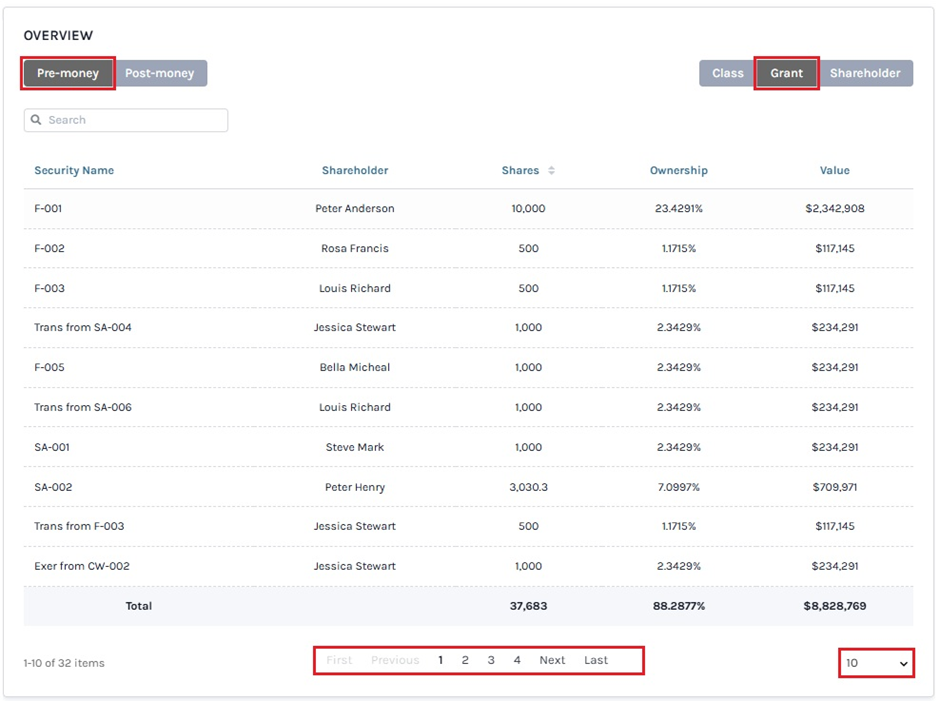Screen dimensions: 940x701
Task: Sort by Ownership column header
Action: coord(678,171)
